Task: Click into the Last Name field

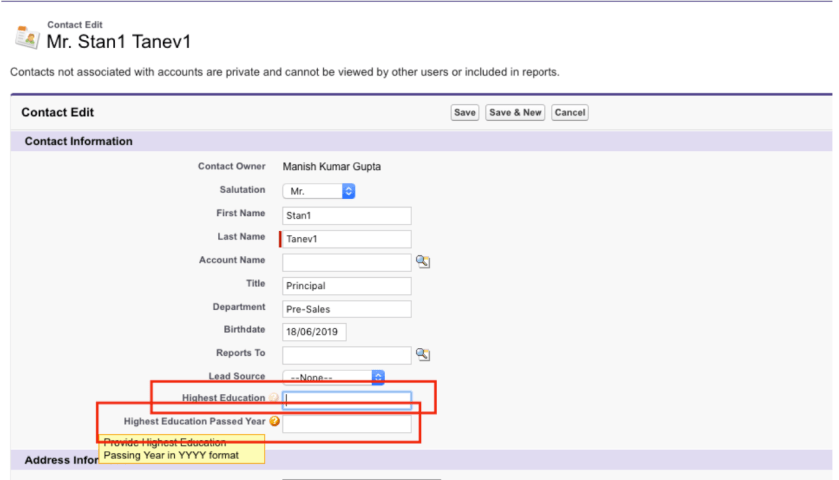Action: (x=346, y=239)
